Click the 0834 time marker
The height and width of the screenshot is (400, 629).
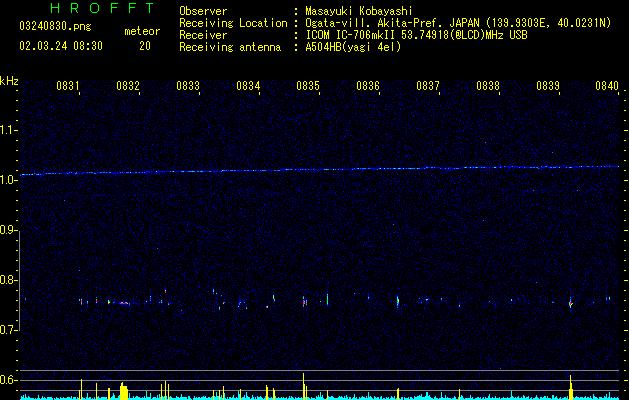pos(248,85)
